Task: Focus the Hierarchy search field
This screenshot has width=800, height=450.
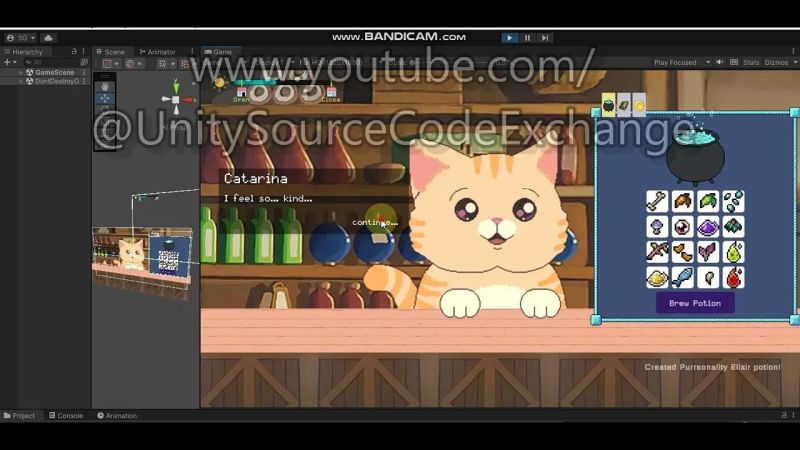Action: [x=51, y=62]
